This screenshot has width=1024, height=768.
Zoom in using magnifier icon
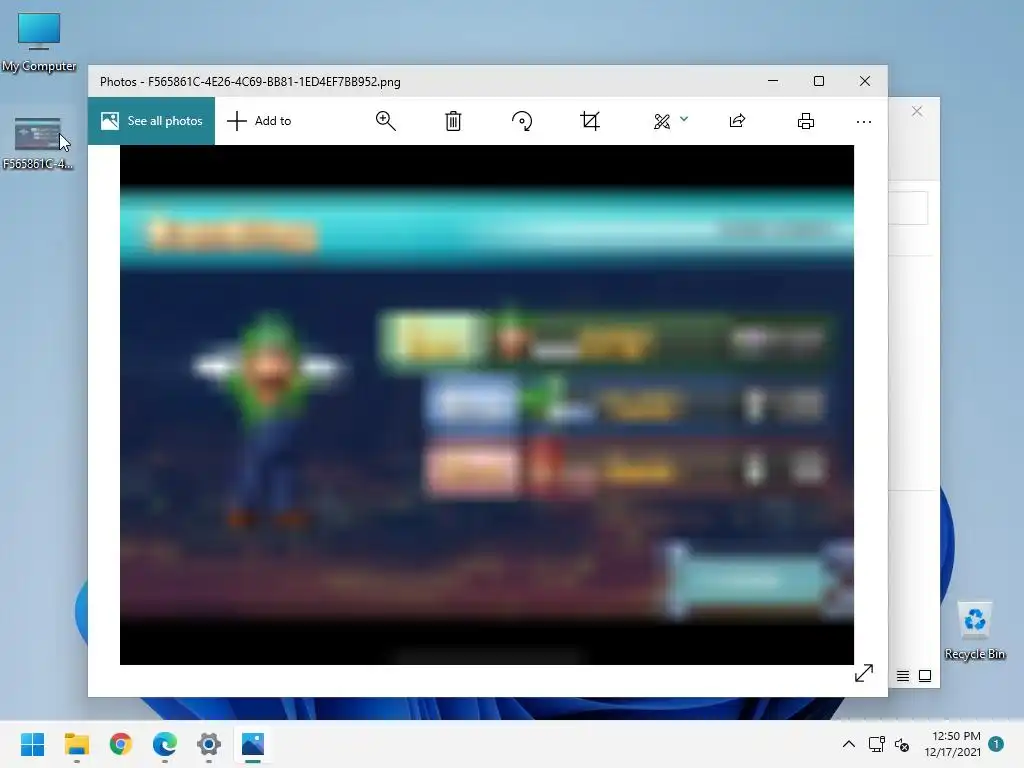[385, 121]
